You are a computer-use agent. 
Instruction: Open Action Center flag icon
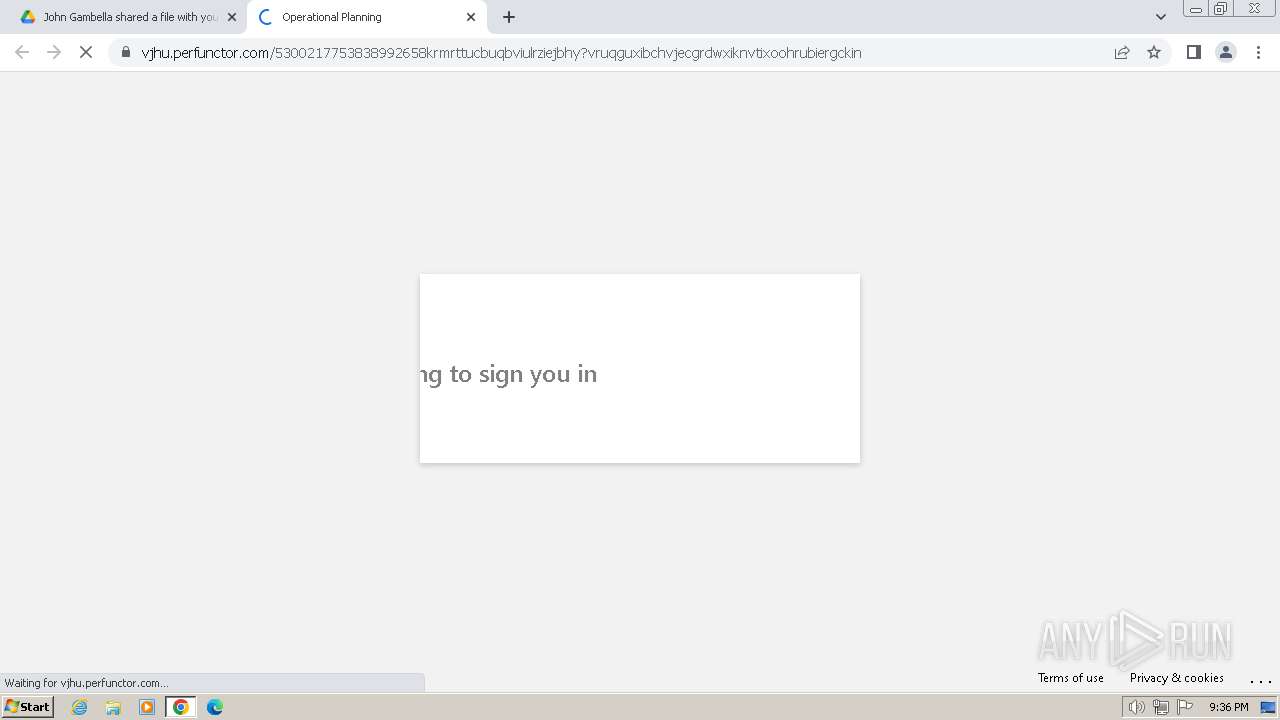[x=1185, y=707]
